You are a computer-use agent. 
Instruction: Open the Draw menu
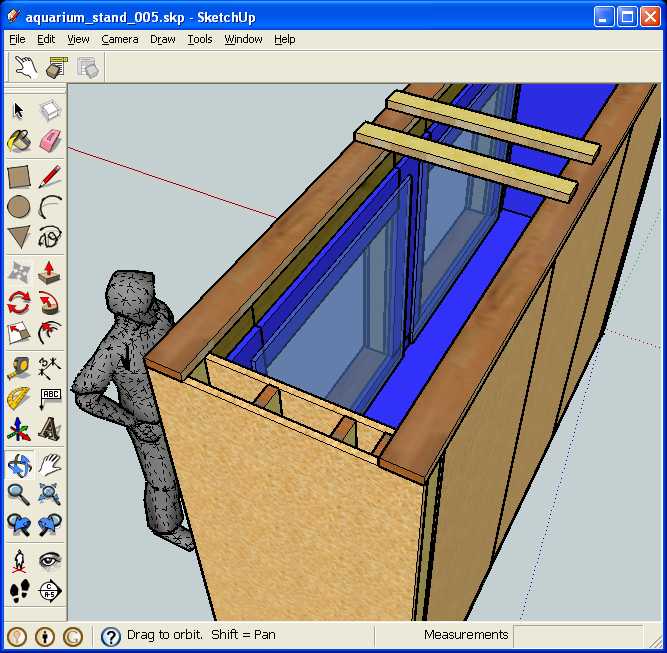162,39
